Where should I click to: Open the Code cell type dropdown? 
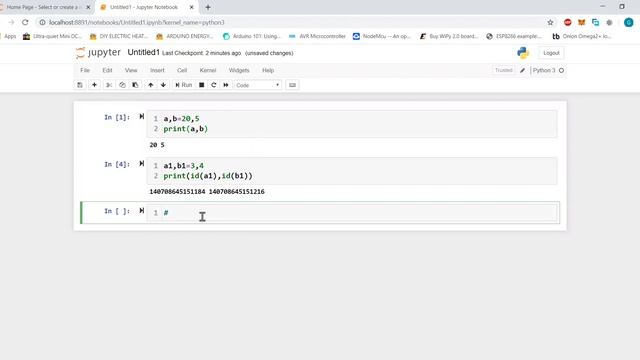click(258, 85)
